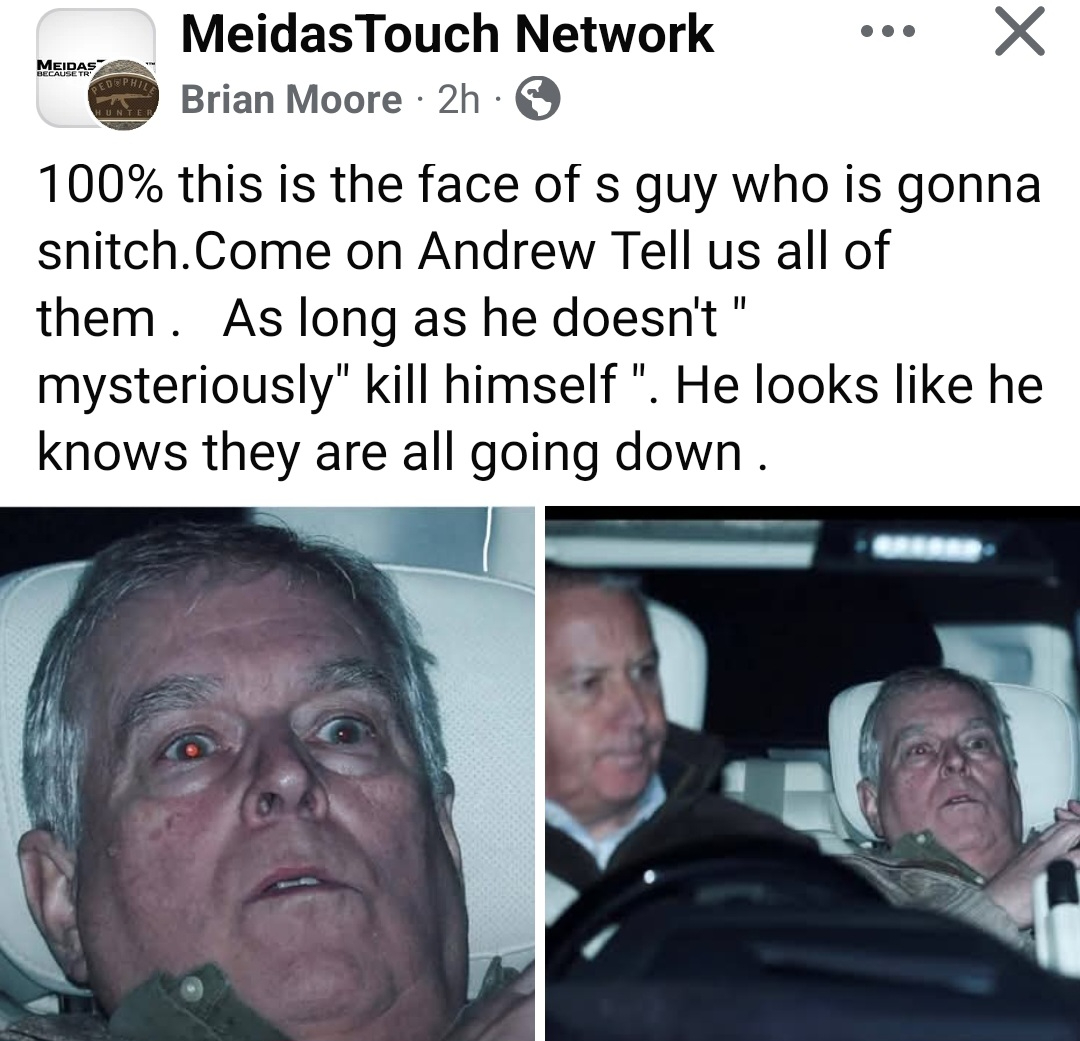Click the word Andrew in the post

click(506, 251)
